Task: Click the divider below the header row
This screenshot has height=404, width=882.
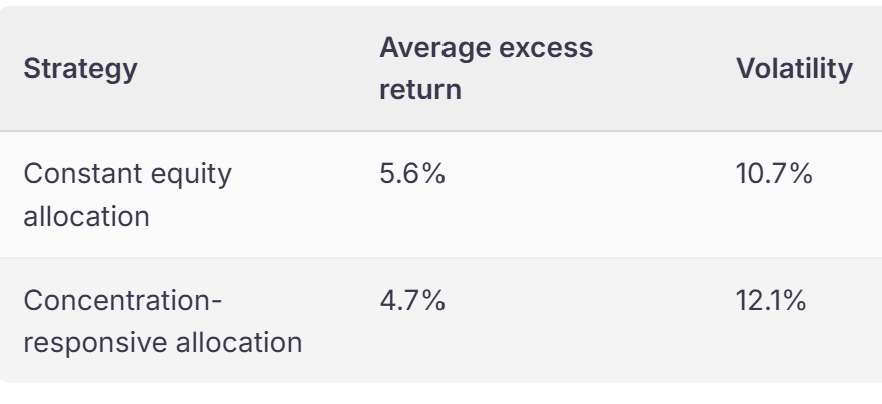Action: [441, 131]
